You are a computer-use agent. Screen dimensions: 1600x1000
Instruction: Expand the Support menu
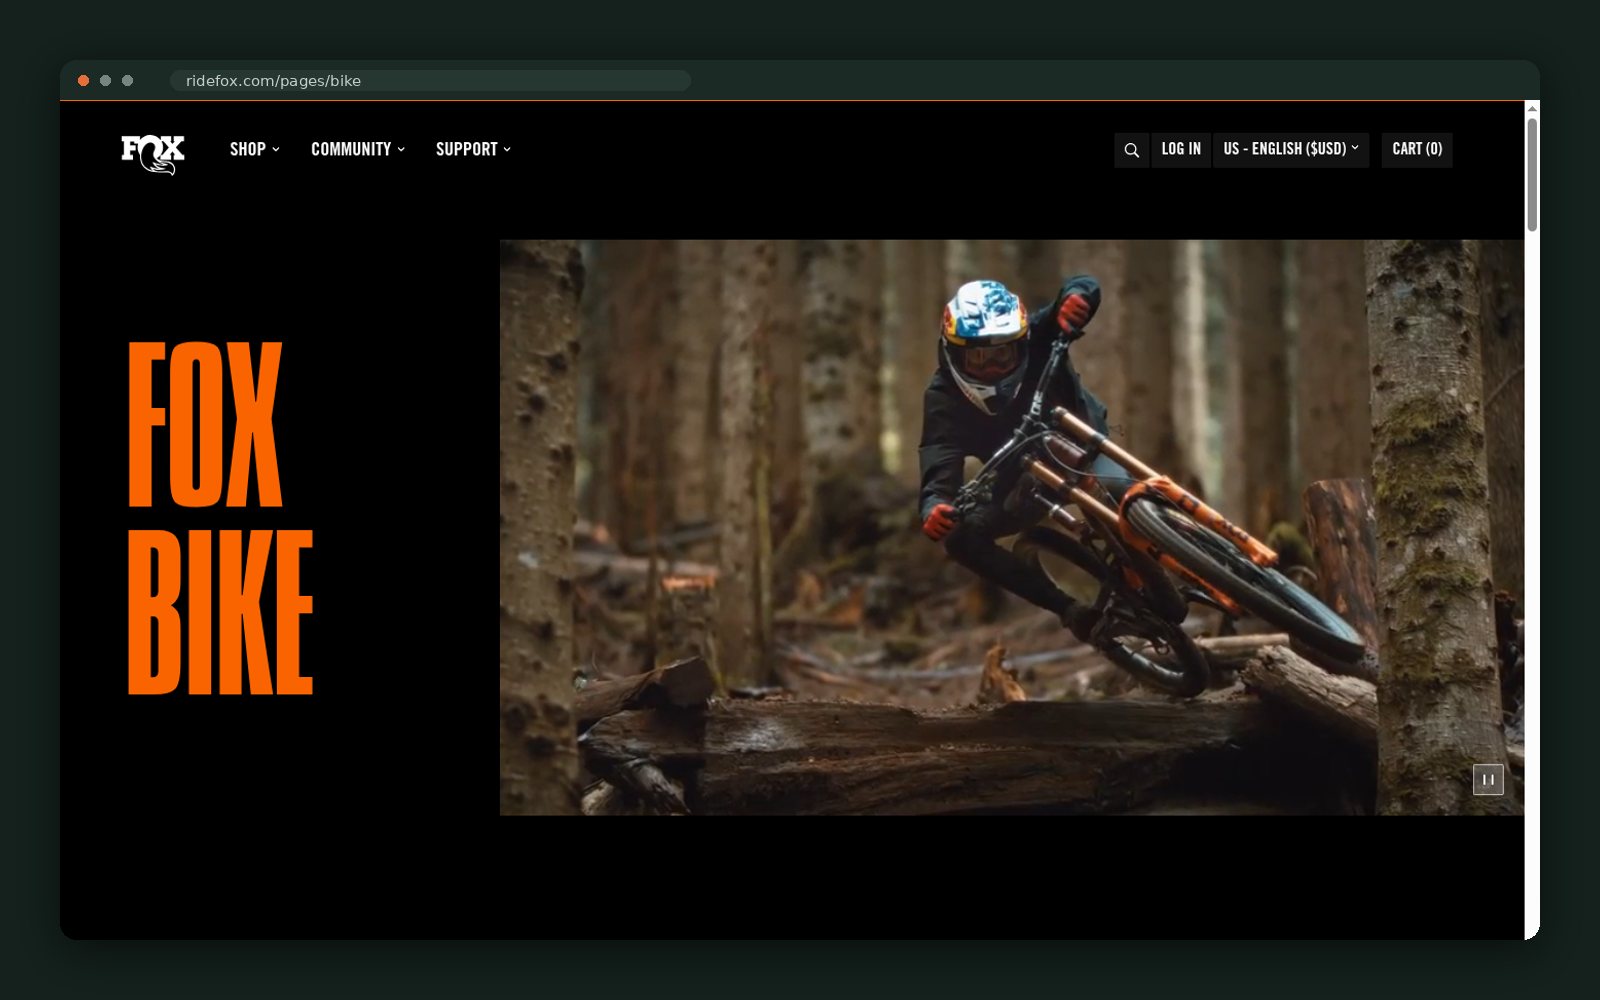click(473, 149)
